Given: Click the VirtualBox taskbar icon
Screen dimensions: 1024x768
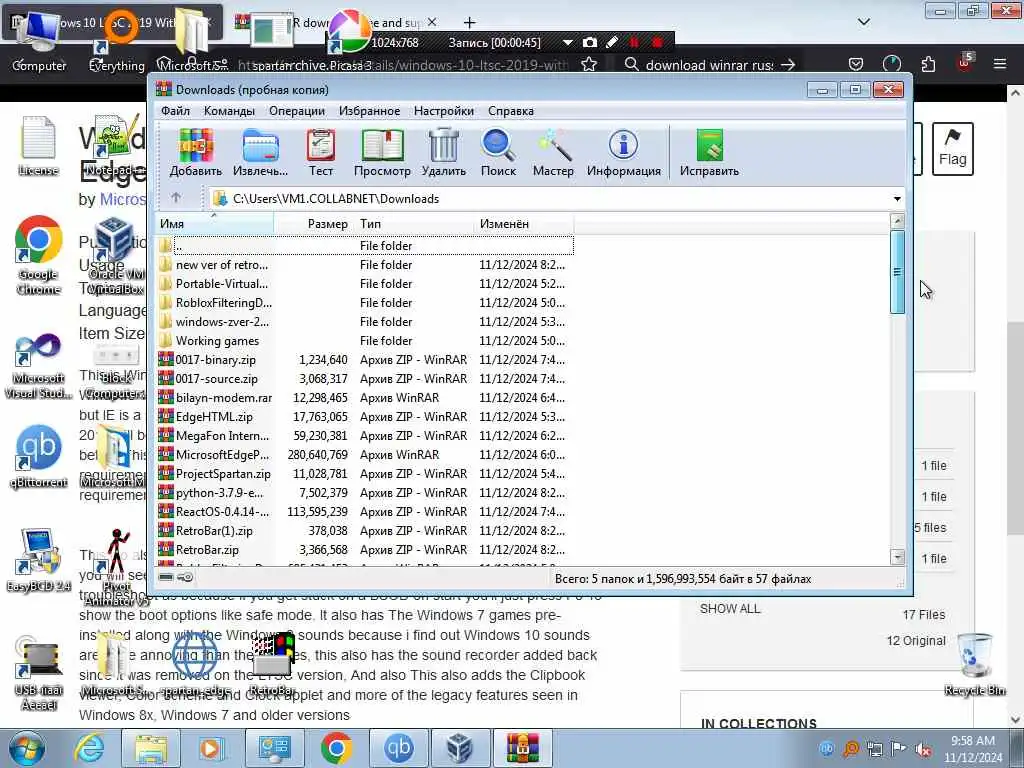Looking at the screenshot, I should [x=460, y=748].
